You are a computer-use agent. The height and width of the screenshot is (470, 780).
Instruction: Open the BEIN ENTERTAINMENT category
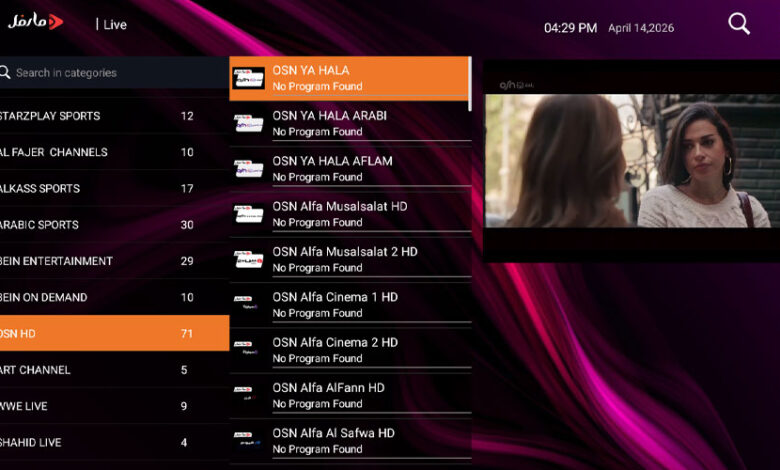click(x=100, y=261)
